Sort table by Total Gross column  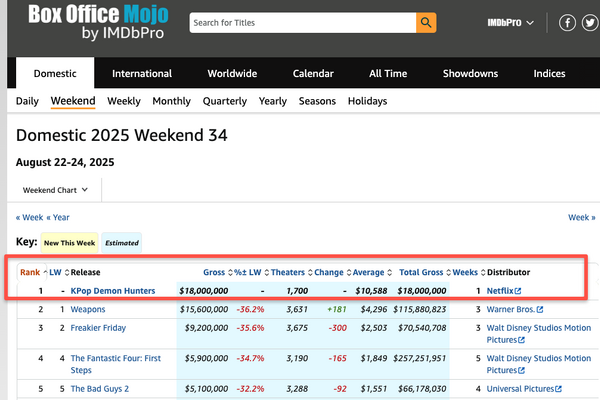pyautogui.click(x=422, y=272)
